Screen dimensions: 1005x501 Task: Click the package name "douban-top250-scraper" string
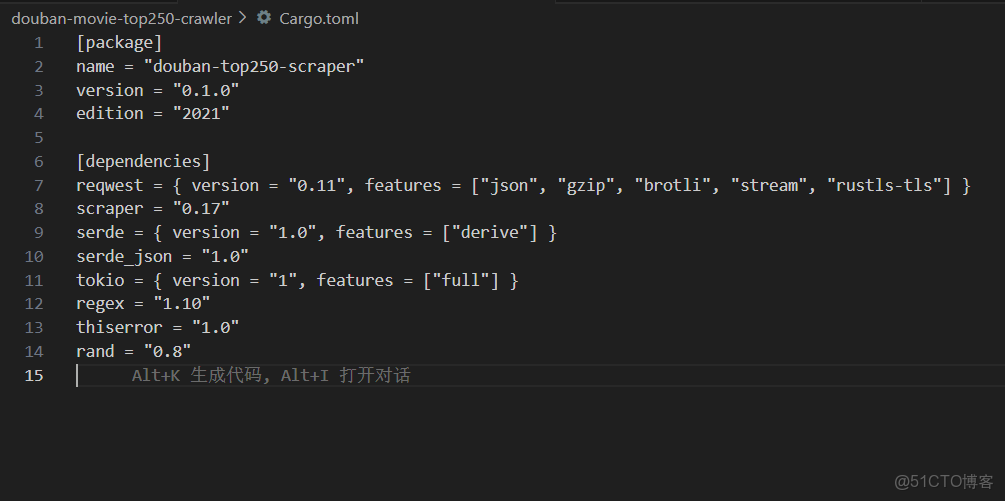pos(254,66)
